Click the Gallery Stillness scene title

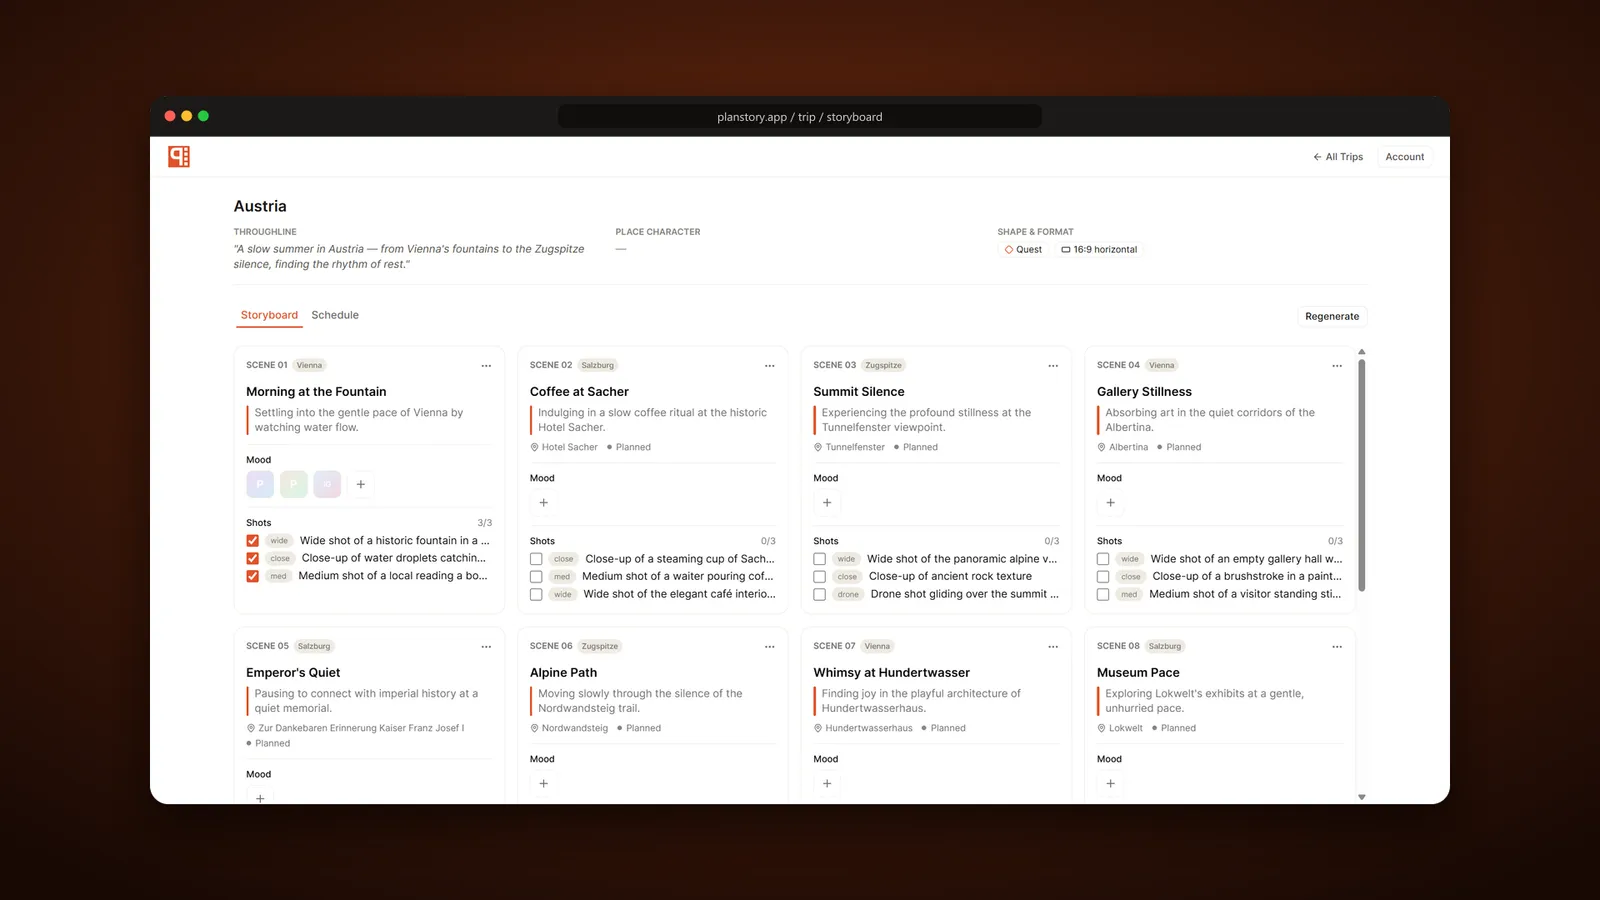coord(1144,392)
